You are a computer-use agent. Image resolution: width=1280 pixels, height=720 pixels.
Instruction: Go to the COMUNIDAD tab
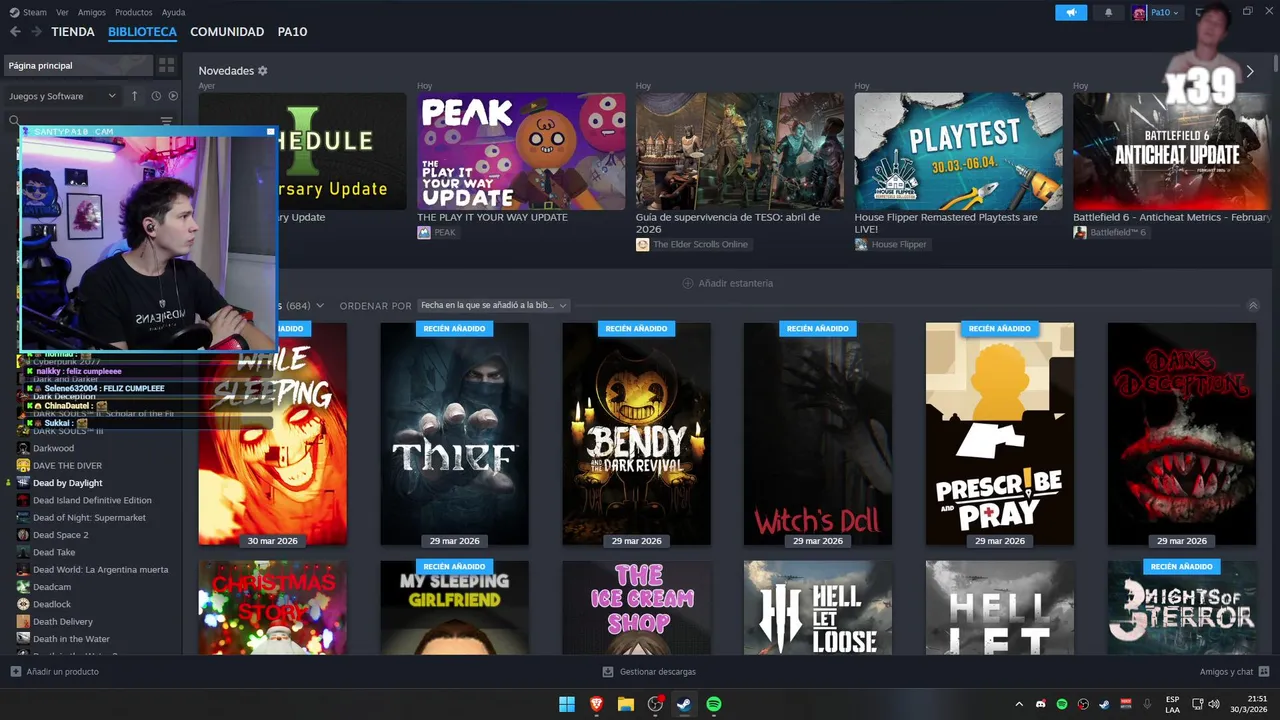(x=227, y=32)
